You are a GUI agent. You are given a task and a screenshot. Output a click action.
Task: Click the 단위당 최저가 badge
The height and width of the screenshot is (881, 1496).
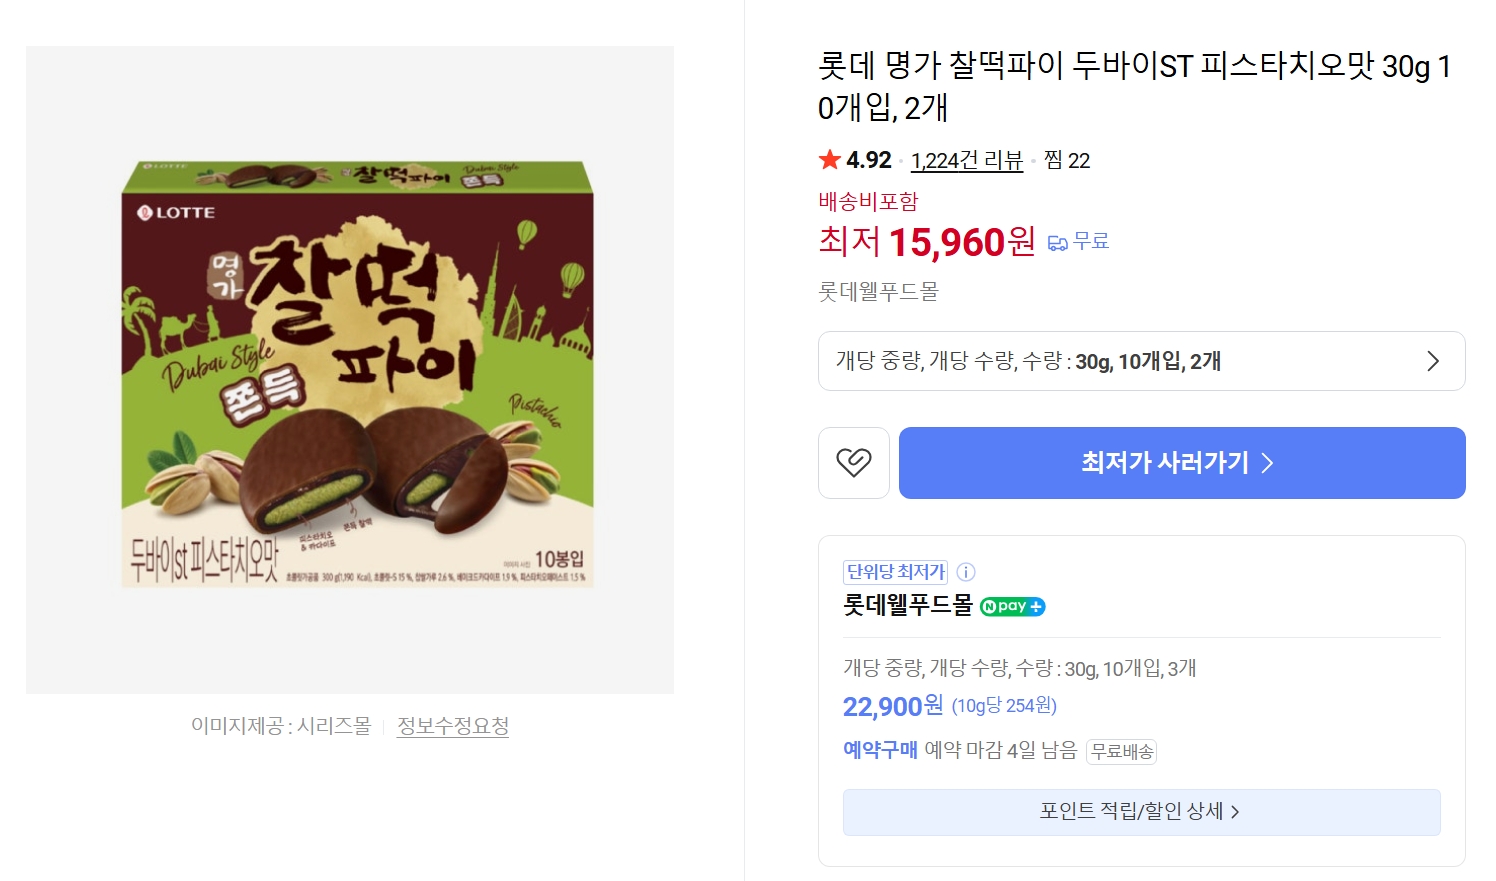pyautogui.click(x=895, y=572)
